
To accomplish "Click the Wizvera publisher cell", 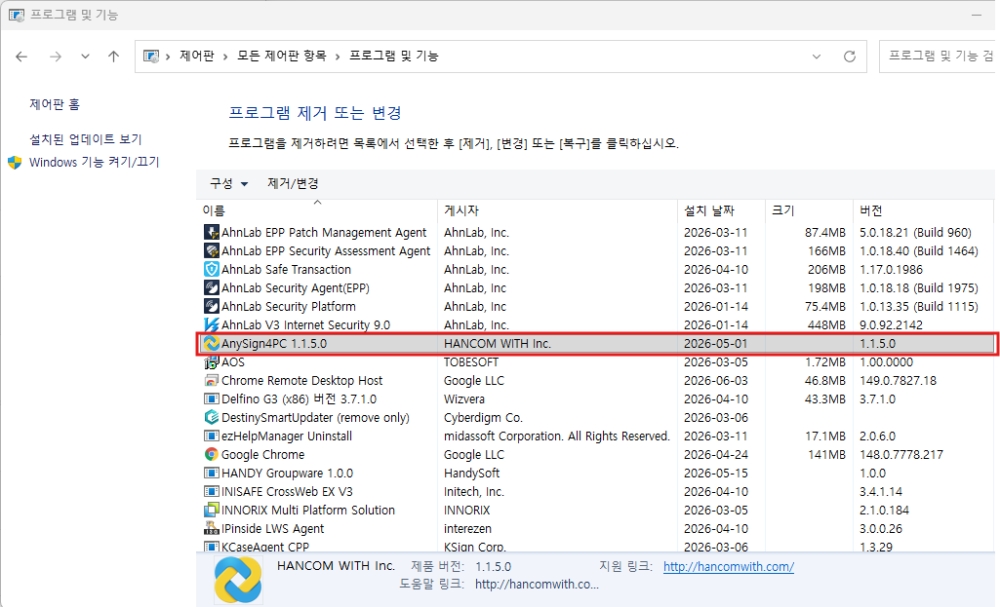I will pos(464,399).
